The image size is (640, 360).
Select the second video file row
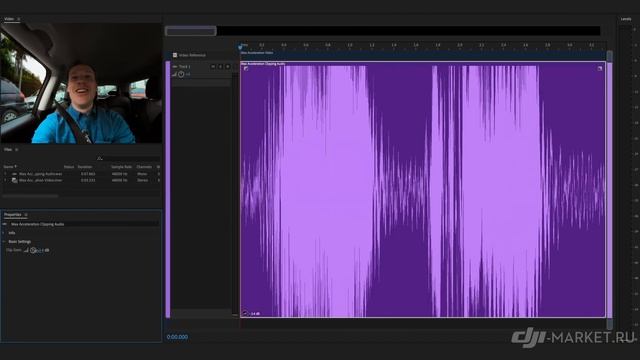(81, 180)
